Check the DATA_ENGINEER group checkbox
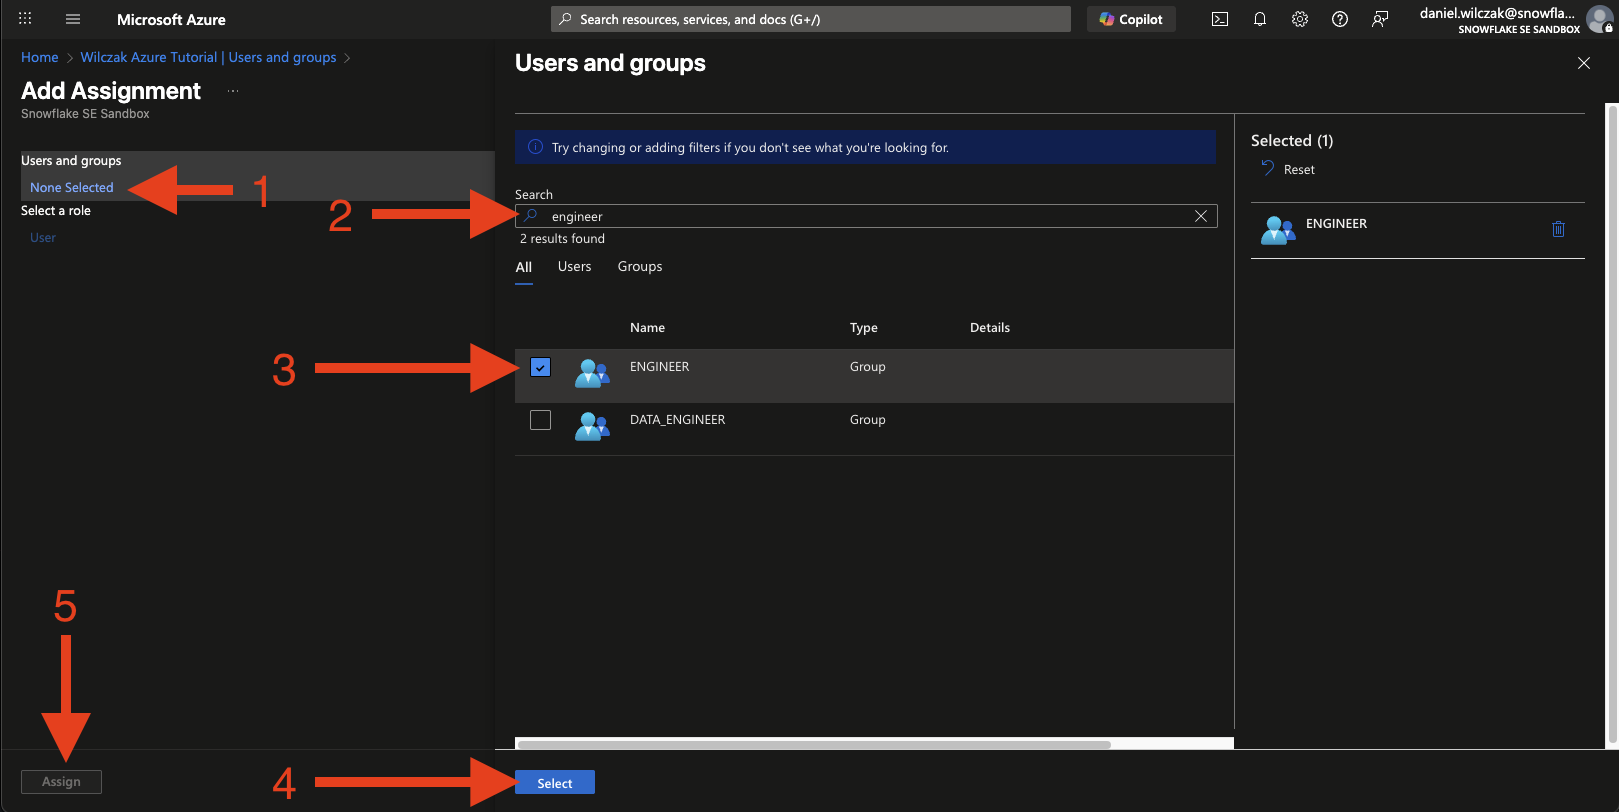The image size is (1619, 812). click(x=540, y=420)
